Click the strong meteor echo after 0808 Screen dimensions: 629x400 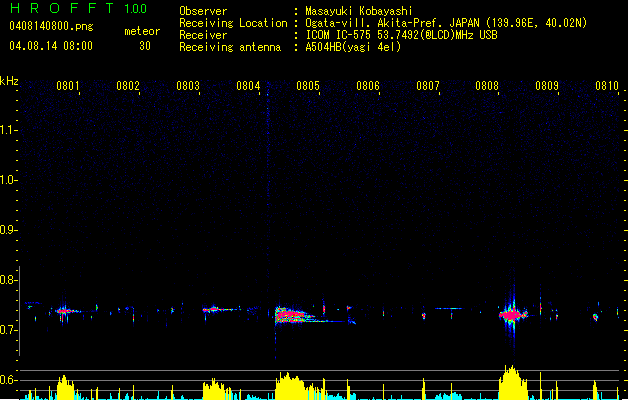(x=513, y=315)
